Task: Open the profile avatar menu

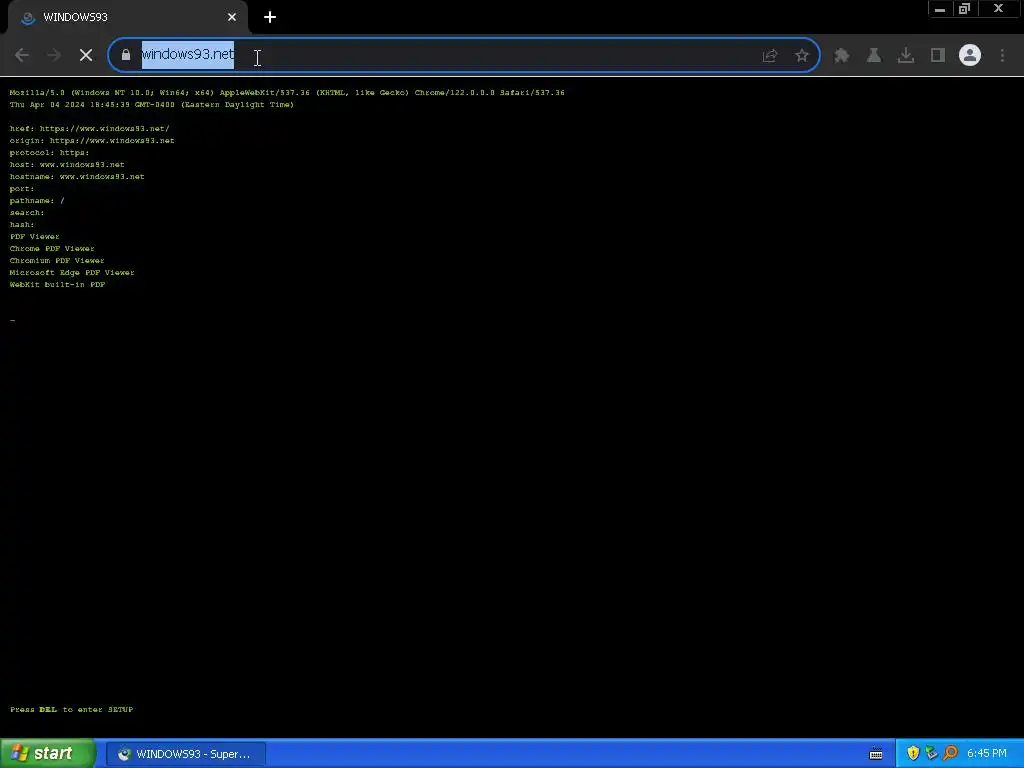Action: (x=970, y=56)
